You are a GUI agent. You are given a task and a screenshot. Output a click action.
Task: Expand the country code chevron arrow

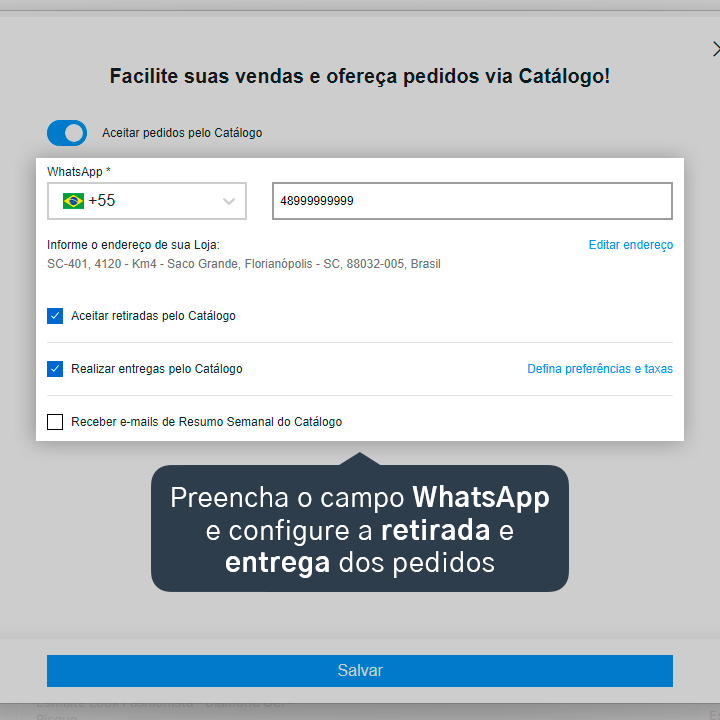[229, 201]
